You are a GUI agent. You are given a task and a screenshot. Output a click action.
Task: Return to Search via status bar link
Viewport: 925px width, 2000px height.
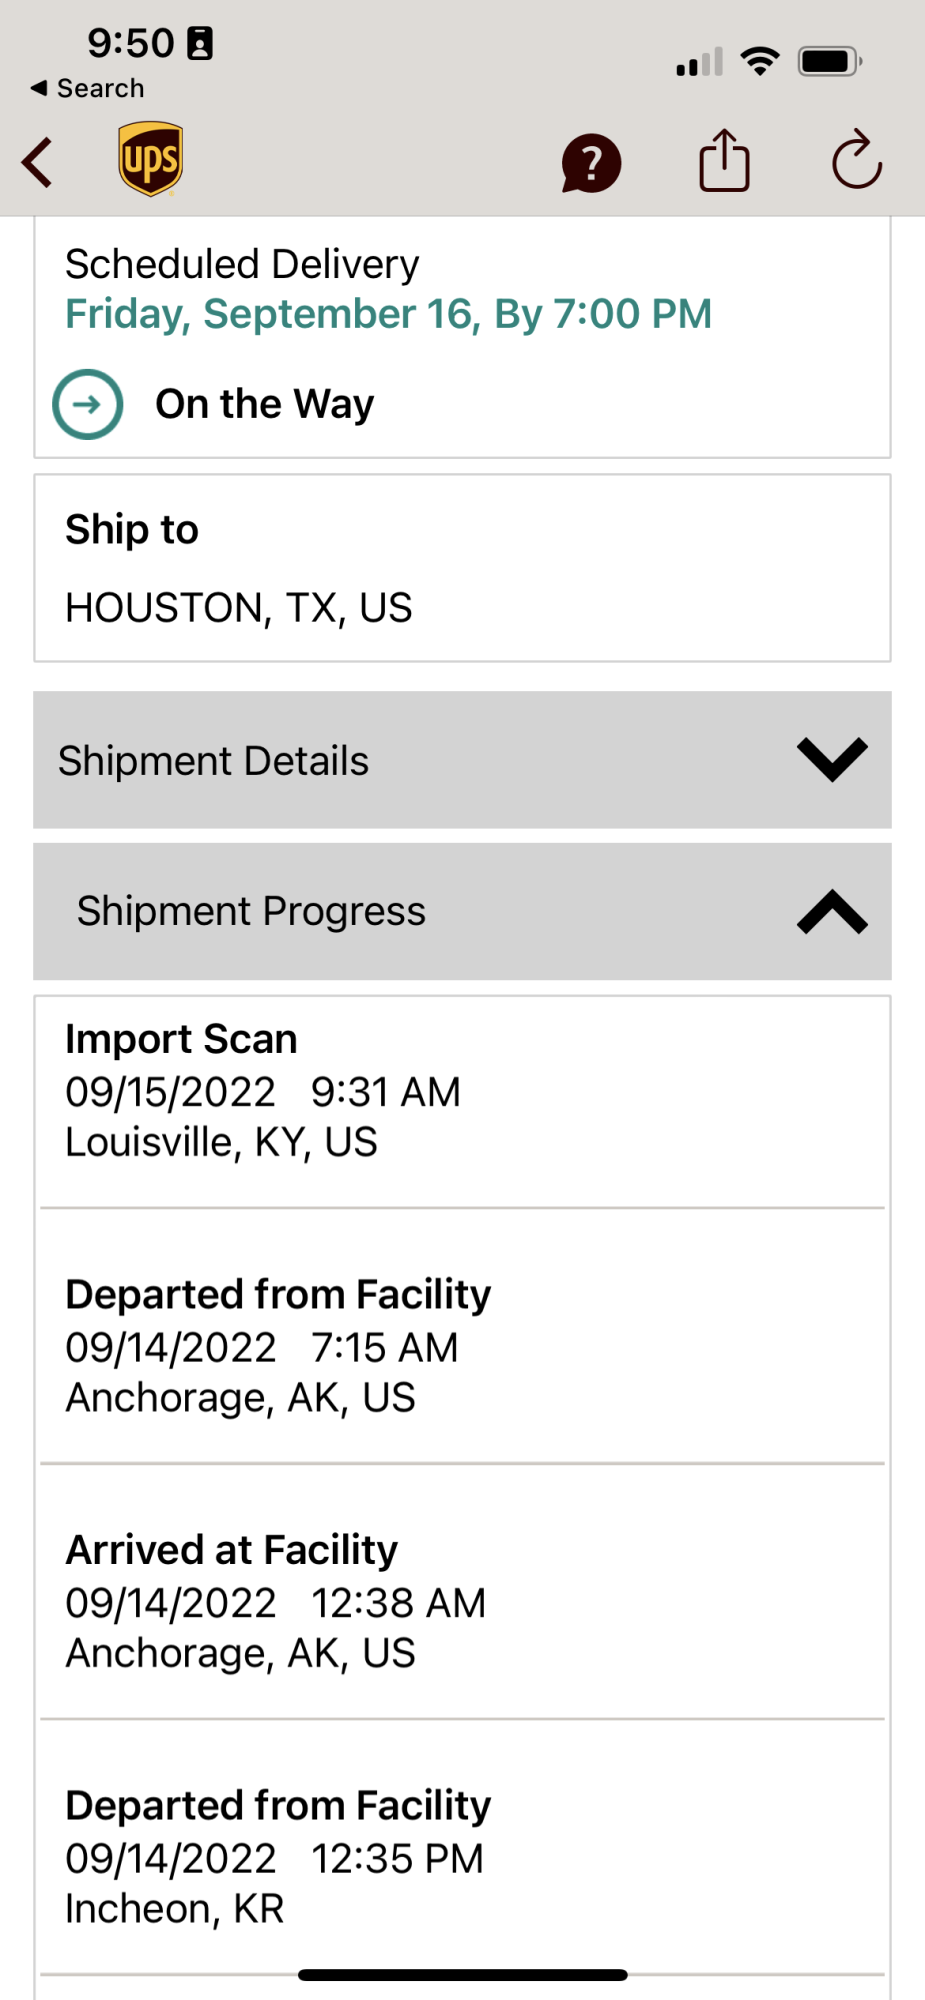tap(88, 88)
